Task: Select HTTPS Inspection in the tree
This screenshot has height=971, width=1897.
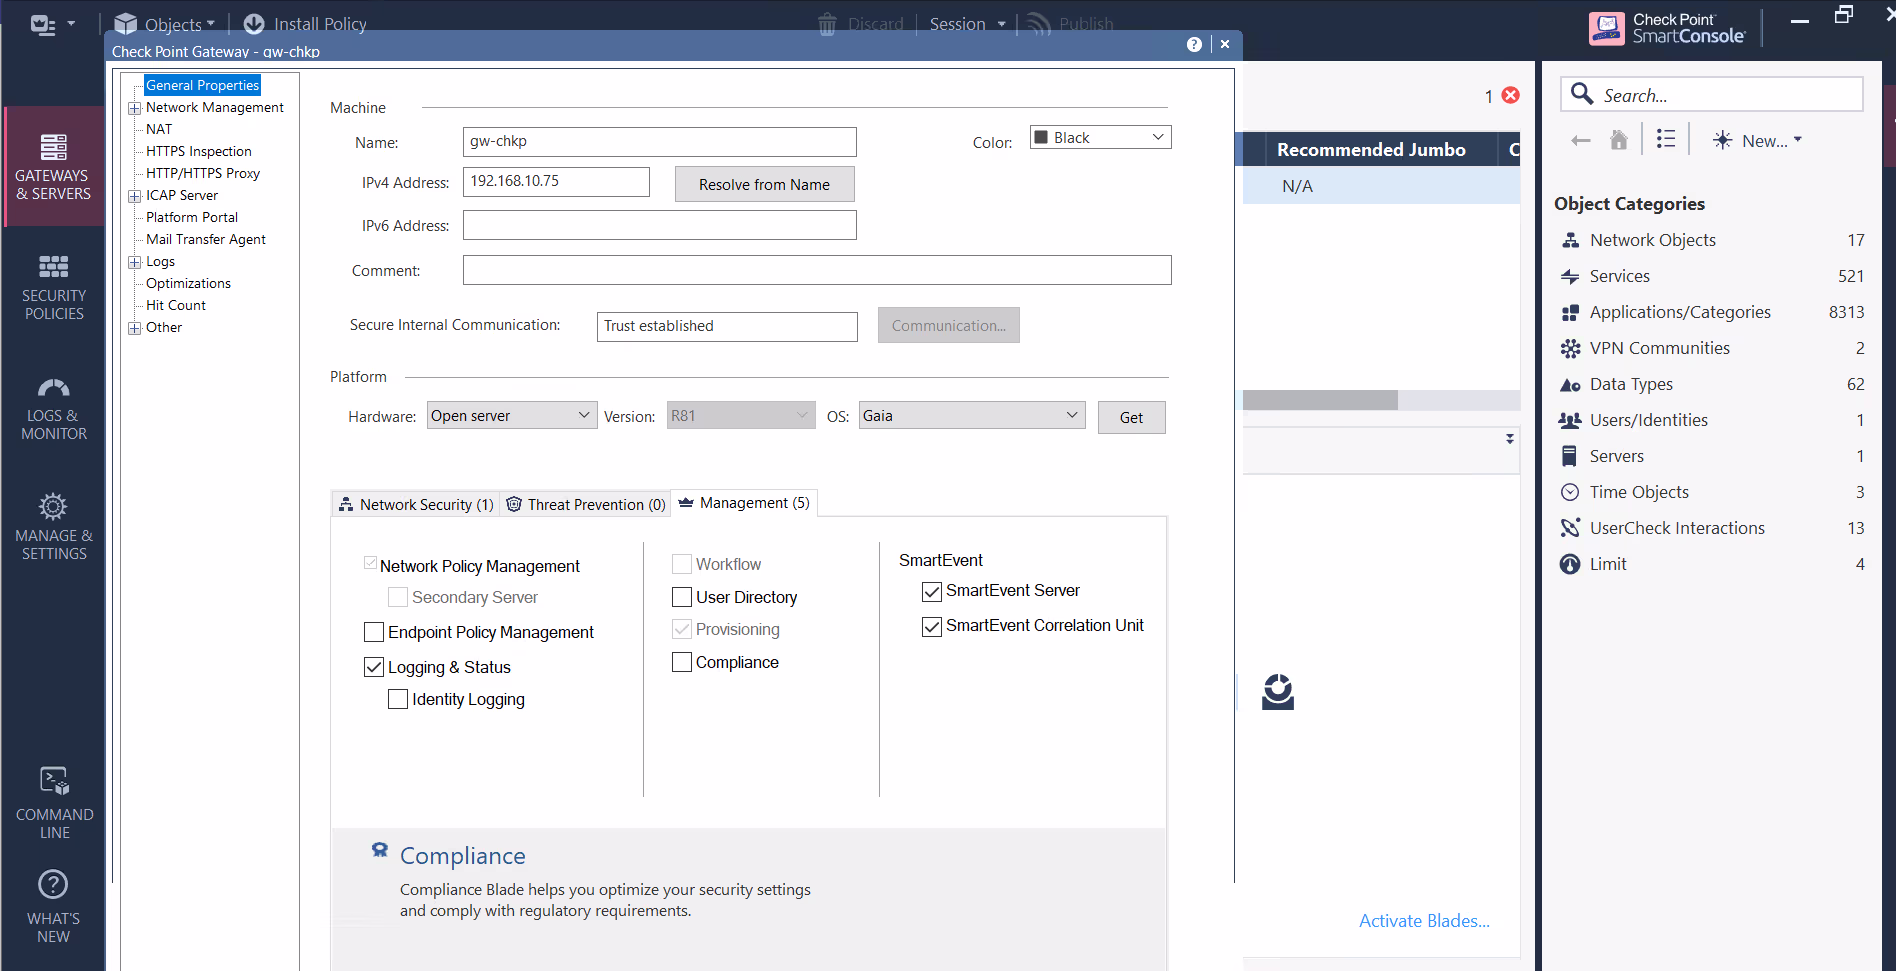Action: pos(198,151)
